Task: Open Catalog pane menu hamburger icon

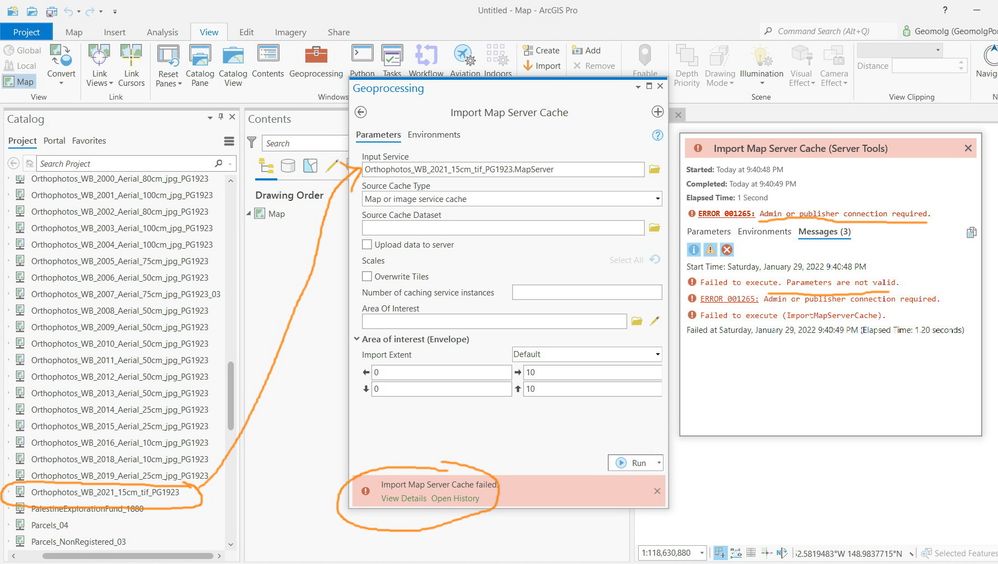Action: pos(229,141)
